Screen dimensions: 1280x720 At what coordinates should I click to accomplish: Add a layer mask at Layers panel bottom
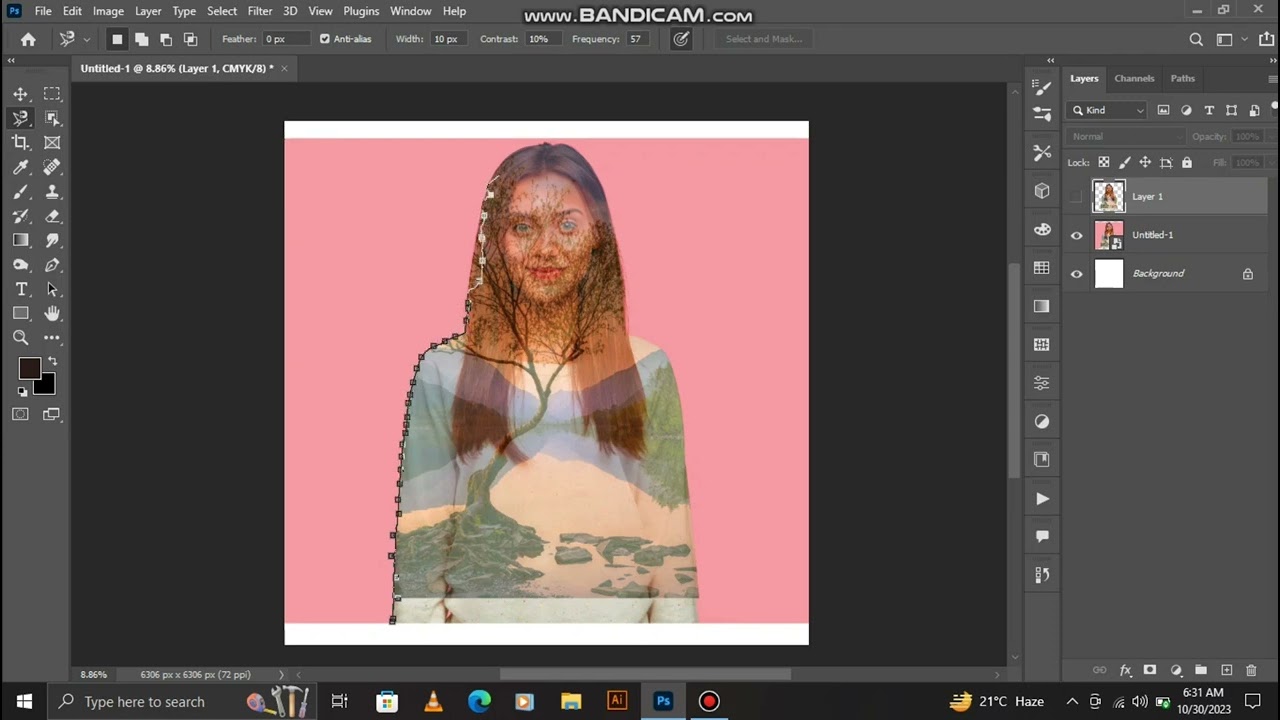pos(1150,670)
